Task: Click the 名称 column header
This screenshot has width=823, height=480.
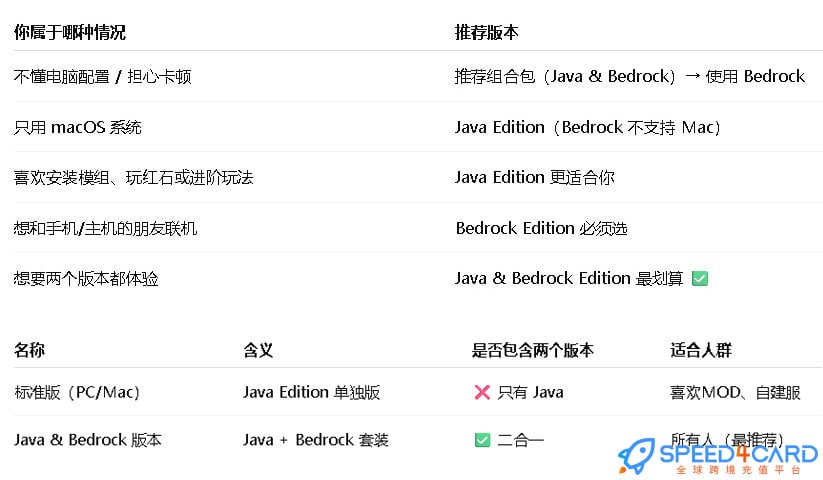Action: [29, 350]
